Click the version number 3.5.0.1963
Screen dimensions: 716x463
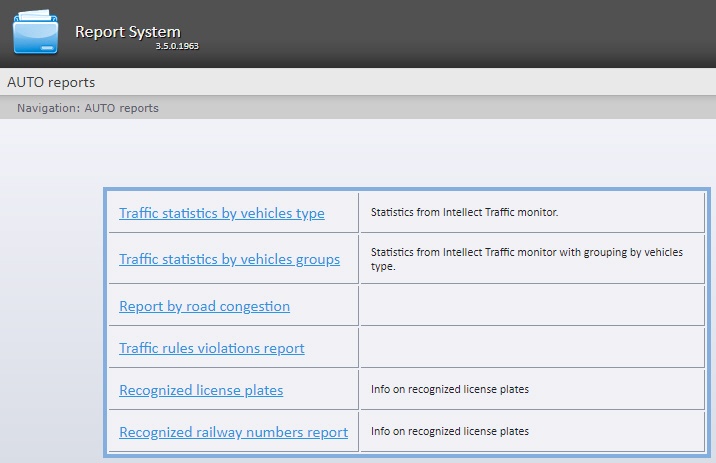pos(176,46)
